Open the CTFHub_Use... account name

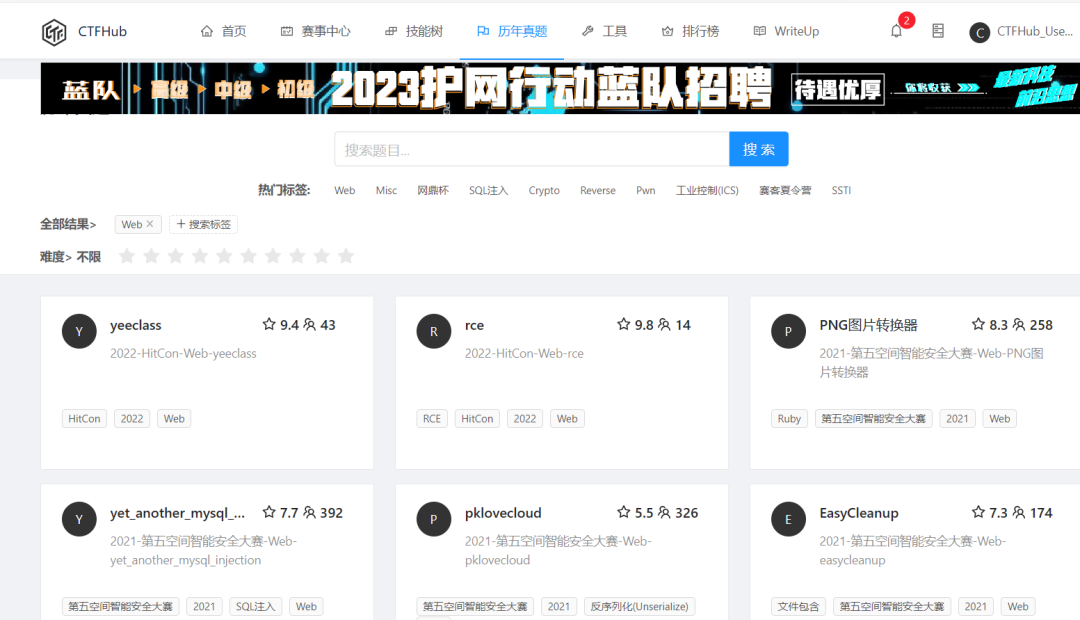(1035, 31)
